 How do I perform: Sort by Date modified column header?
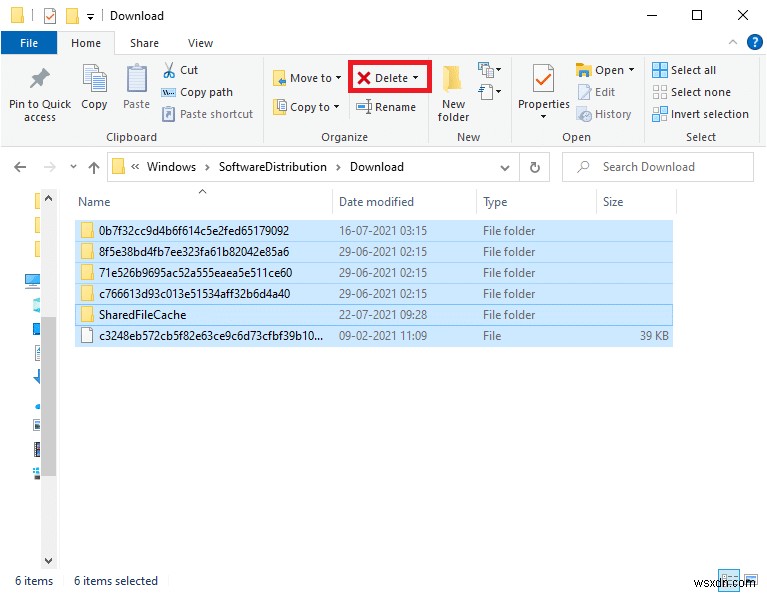click(x=404, y=202)
